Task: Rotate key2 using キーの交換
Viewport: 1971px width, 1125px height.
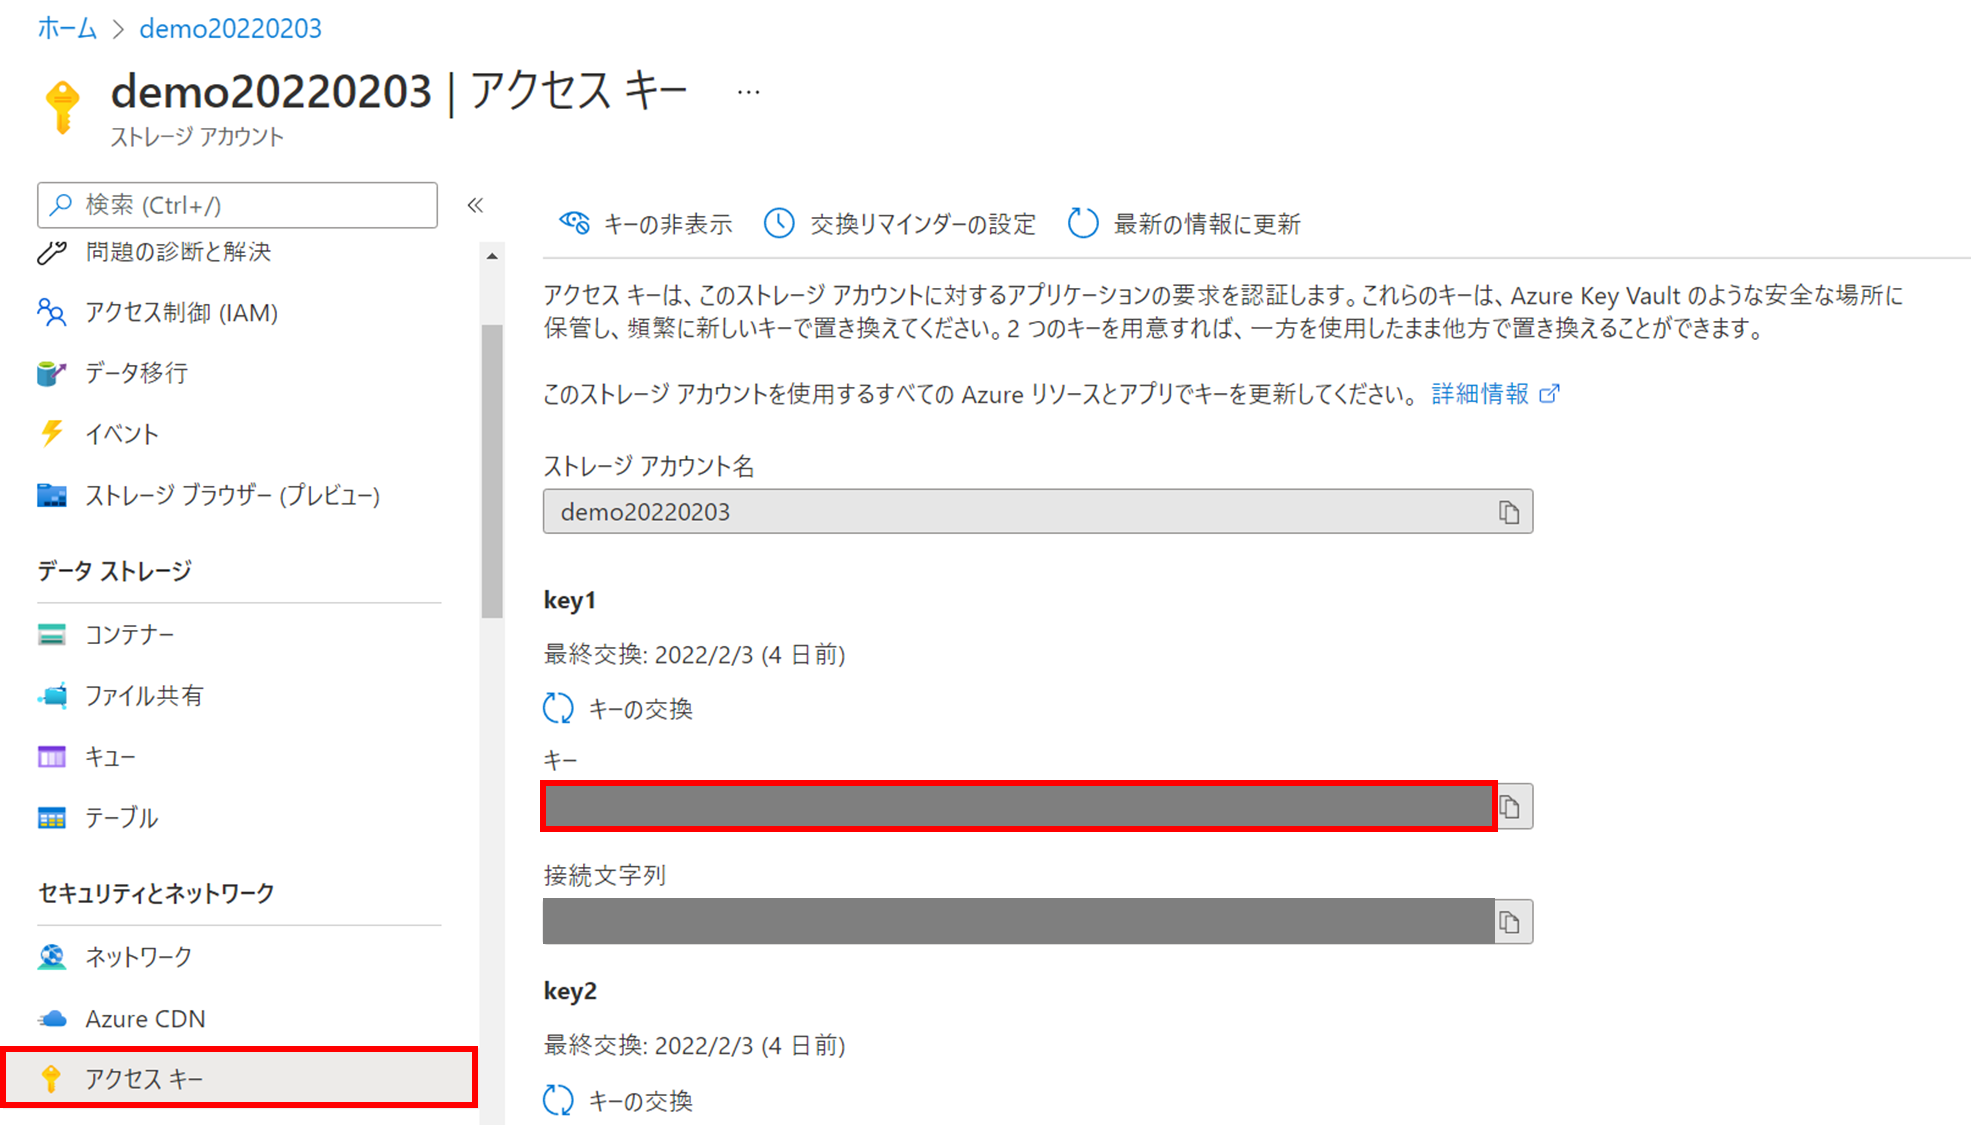Action: pyautogui.click(x=641, y=1100)
